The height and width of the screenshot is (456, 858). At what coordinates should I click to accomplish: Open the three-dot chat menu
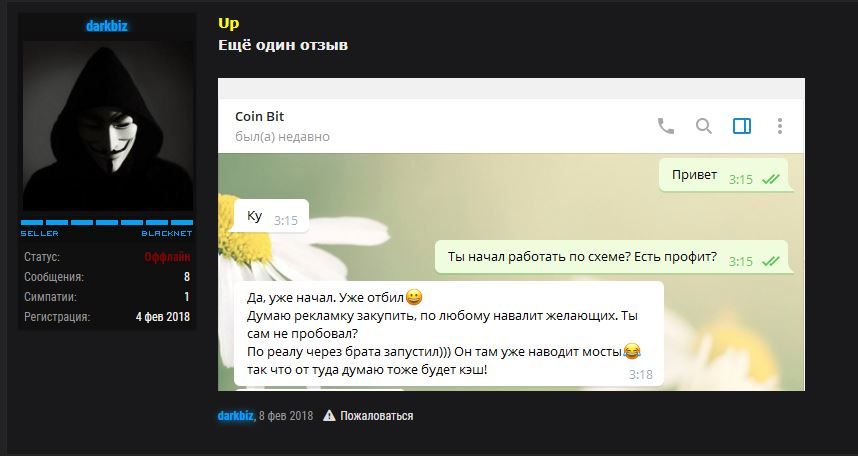(x=780, y=126)
